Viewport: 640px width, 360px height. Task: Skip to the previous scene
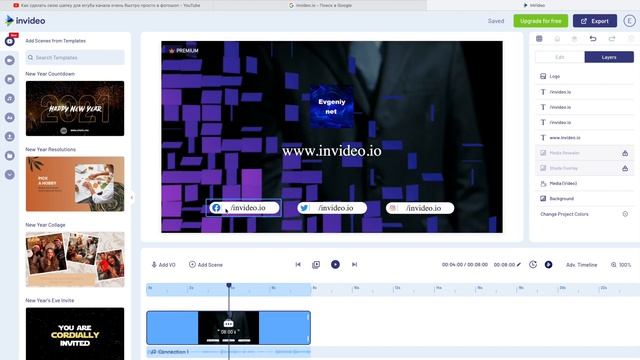click(x=298, y=264)
